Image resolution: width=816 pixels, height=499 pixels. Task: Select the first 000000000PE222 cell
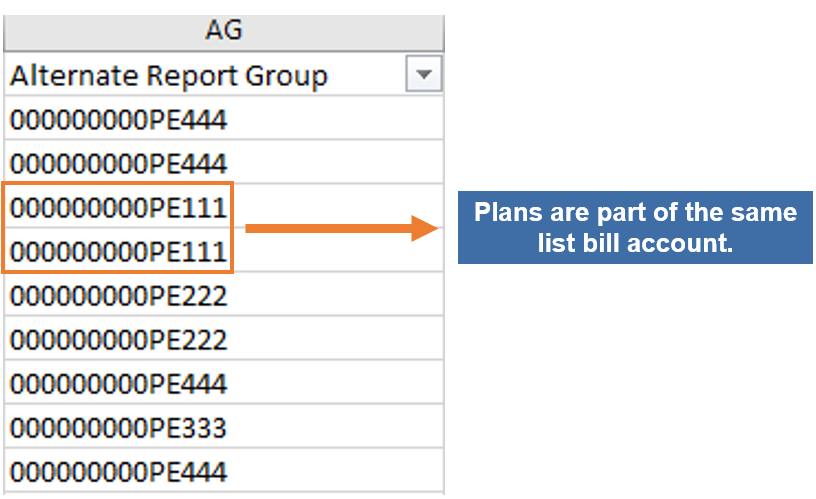click(x=120, y=295)
